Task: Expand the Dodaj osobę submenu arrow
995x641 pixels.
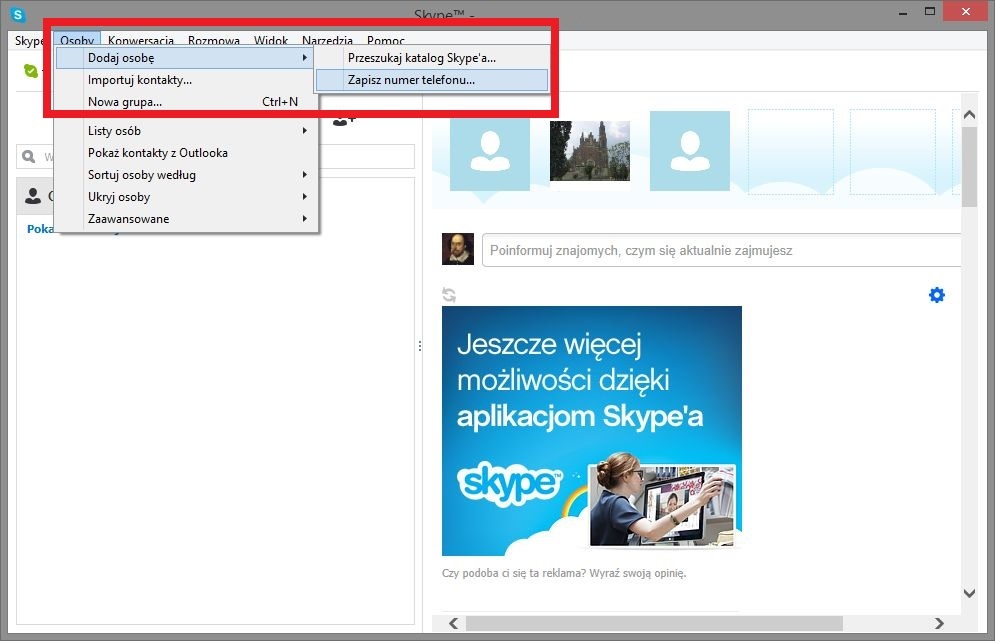Action: [x=305, y=58]
